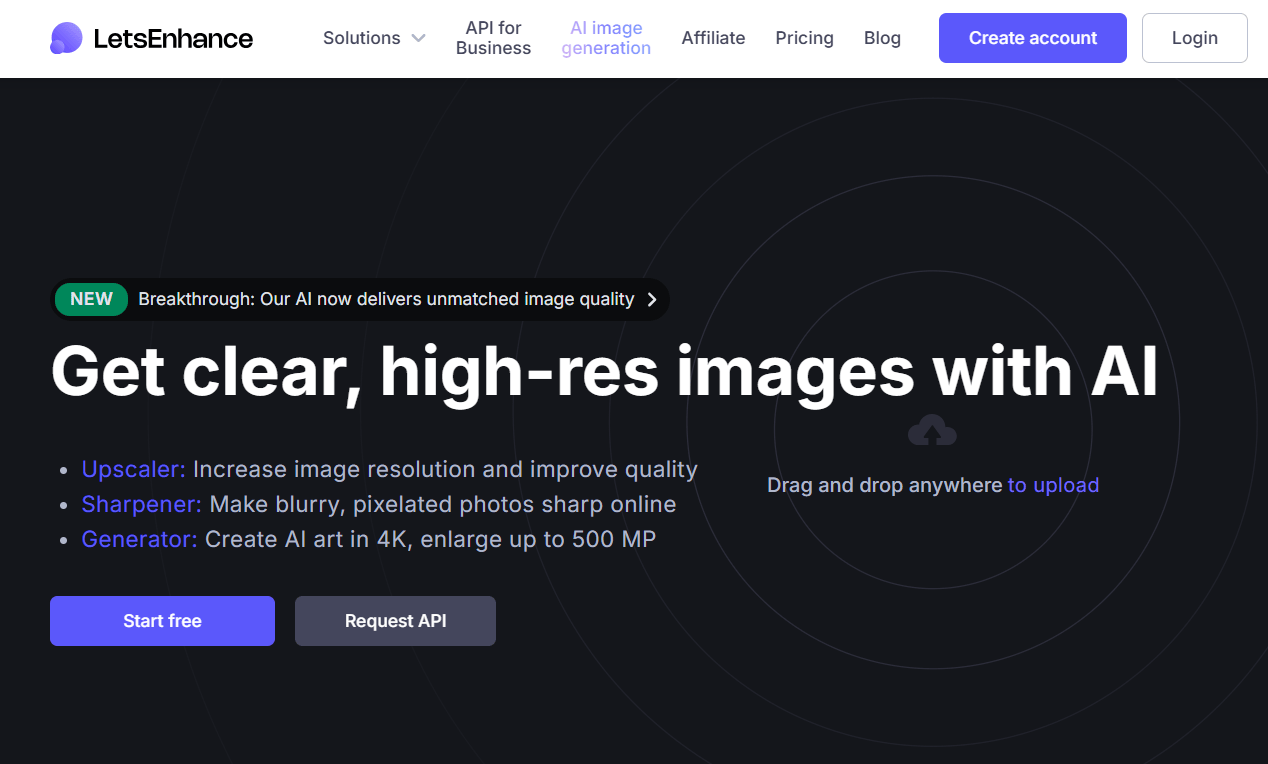Click the arrow on the Breakthrough banner
Image resolution: width=1268 pixels, height=764 pixels.
pos(652,299)
